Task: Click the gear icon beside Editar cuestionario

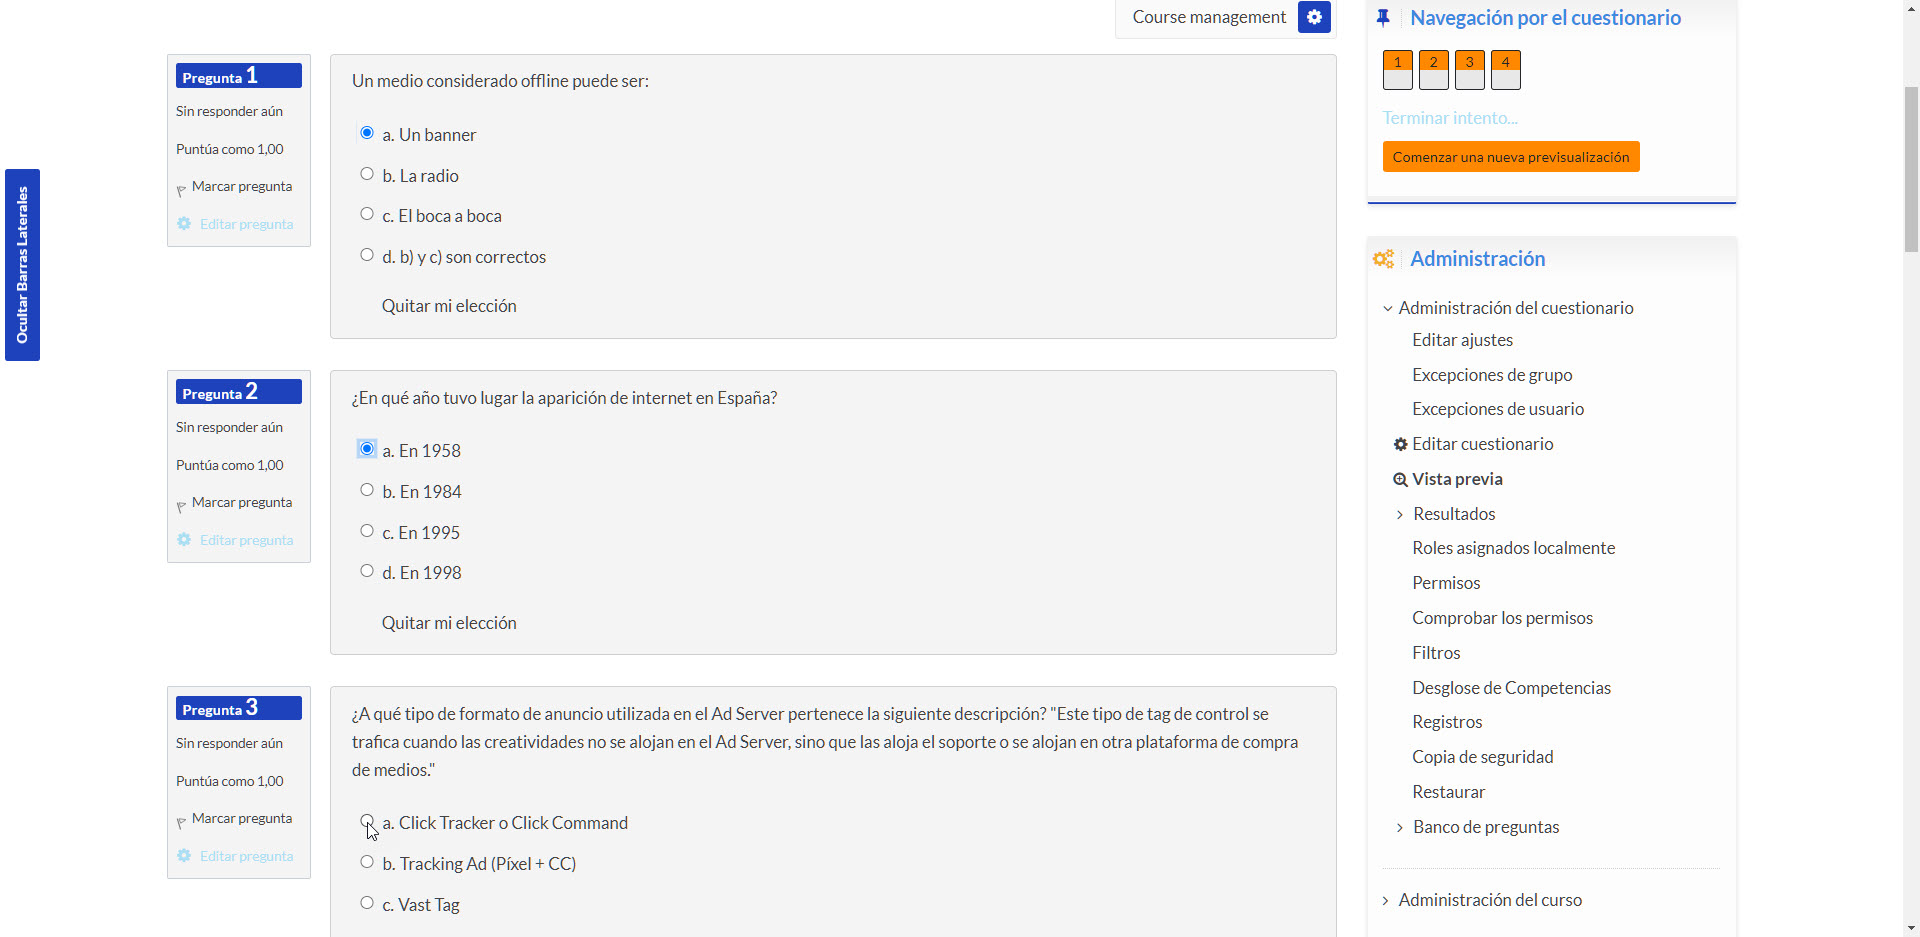Action: [1400, 444]
